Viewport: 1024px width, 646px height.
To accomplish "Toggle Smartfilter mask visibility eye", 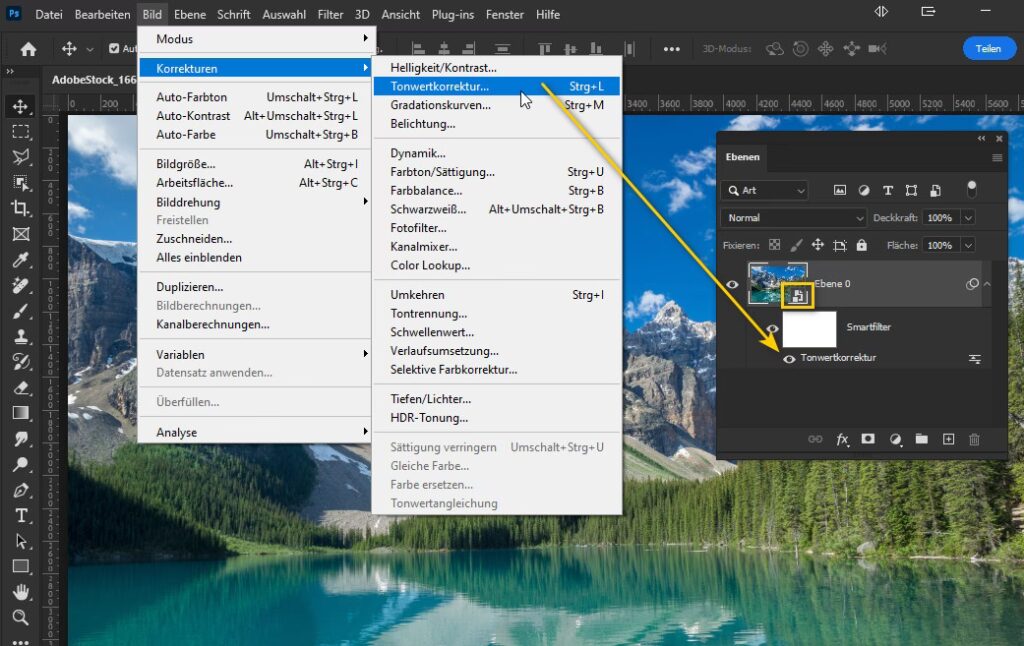I will (x=772, y=328).
